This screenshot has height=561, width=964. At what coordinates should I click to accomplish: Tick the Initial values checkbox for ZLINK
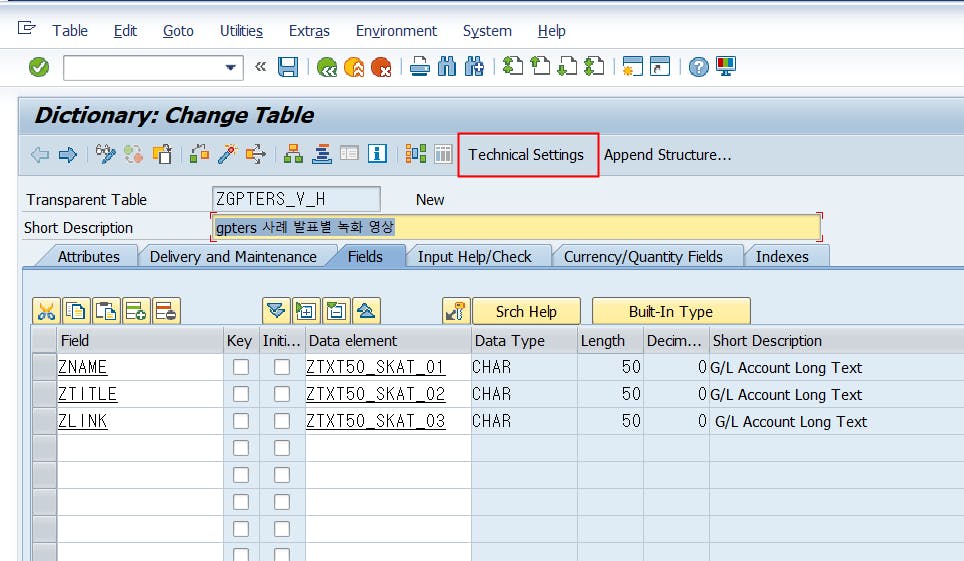click(x=282, y=421)
